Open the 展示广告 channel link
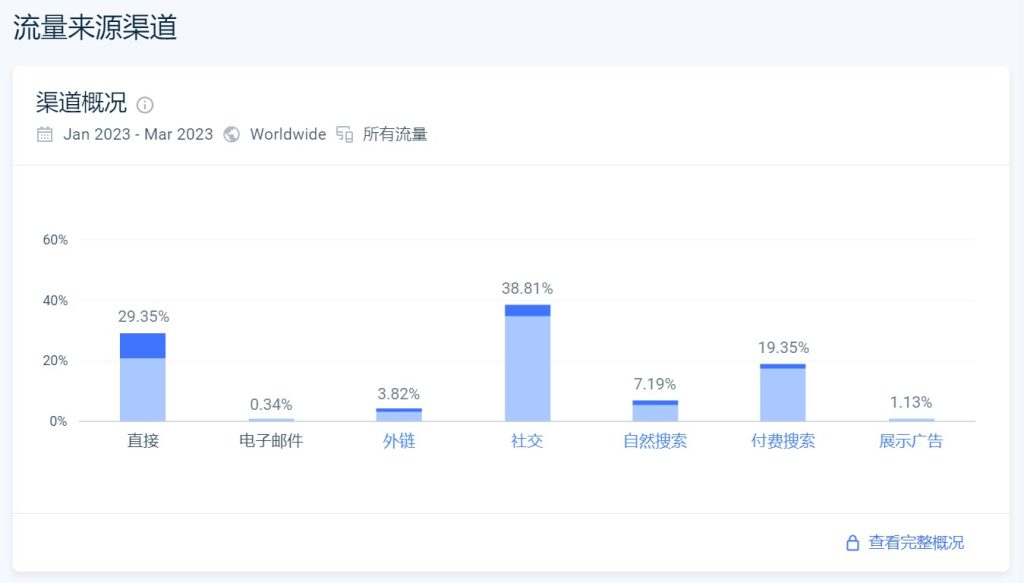1024x583 pixels. (910, 441)
